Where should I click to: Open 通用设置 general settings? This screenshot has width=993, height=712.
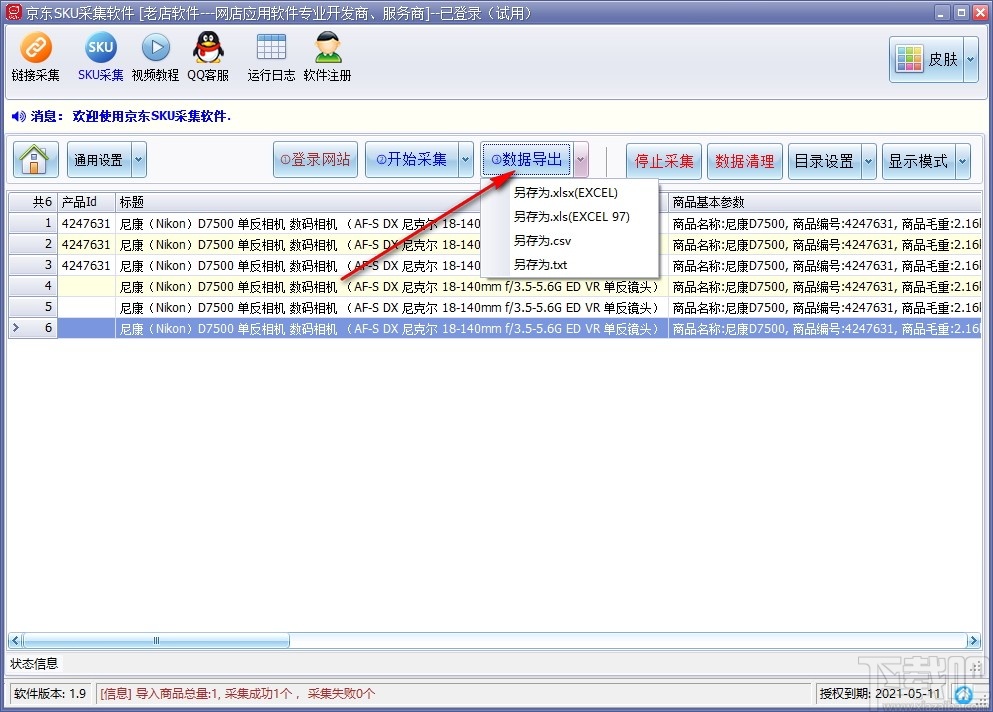point(99,160)
